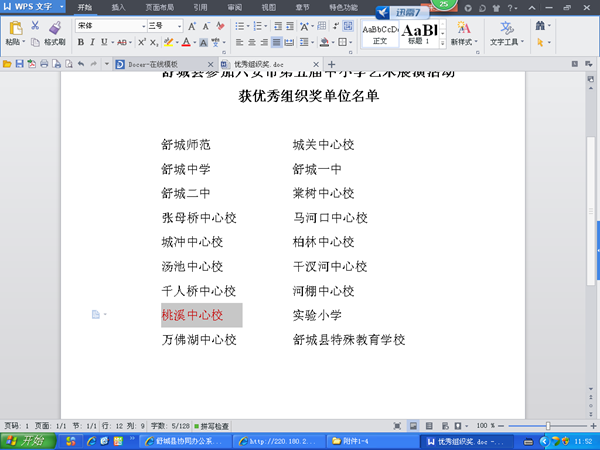Toggle Bold formatting button
The image size is (600, 450).
tap(80, 43)
